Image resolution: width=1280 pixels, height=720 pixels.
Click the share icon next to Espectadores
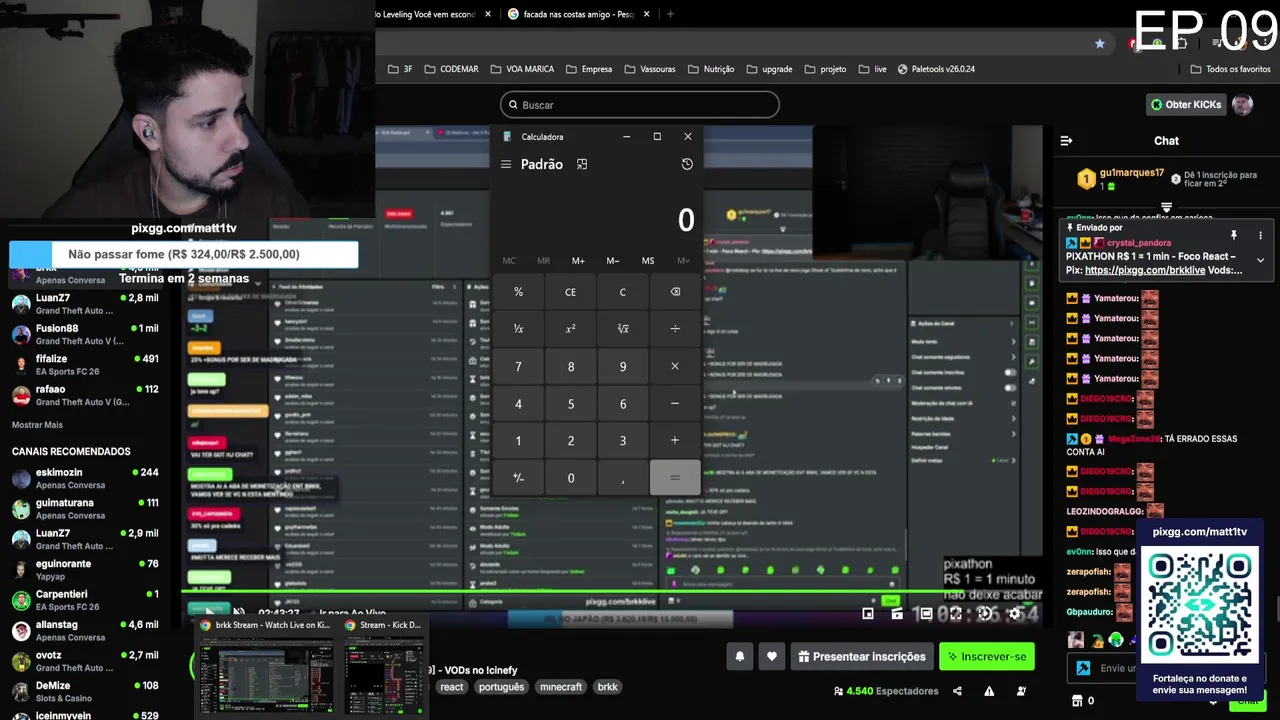[957, 691]
